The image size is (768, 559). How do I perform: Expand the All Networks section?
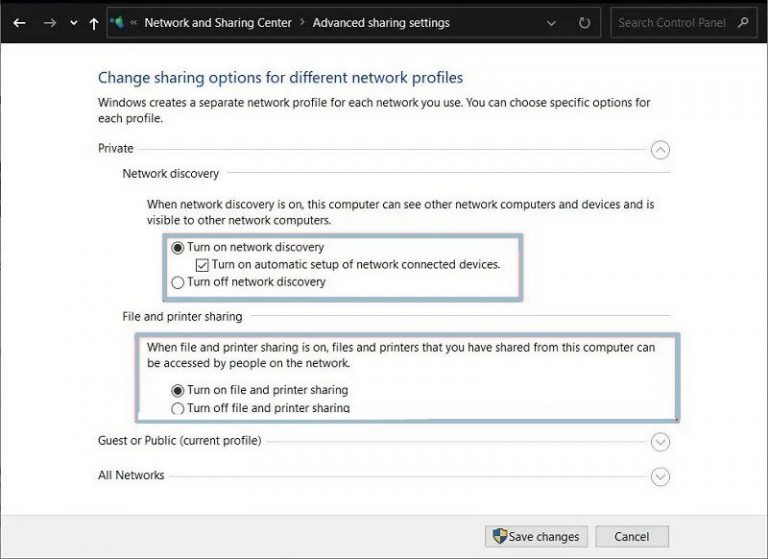[x=660, y=476]
